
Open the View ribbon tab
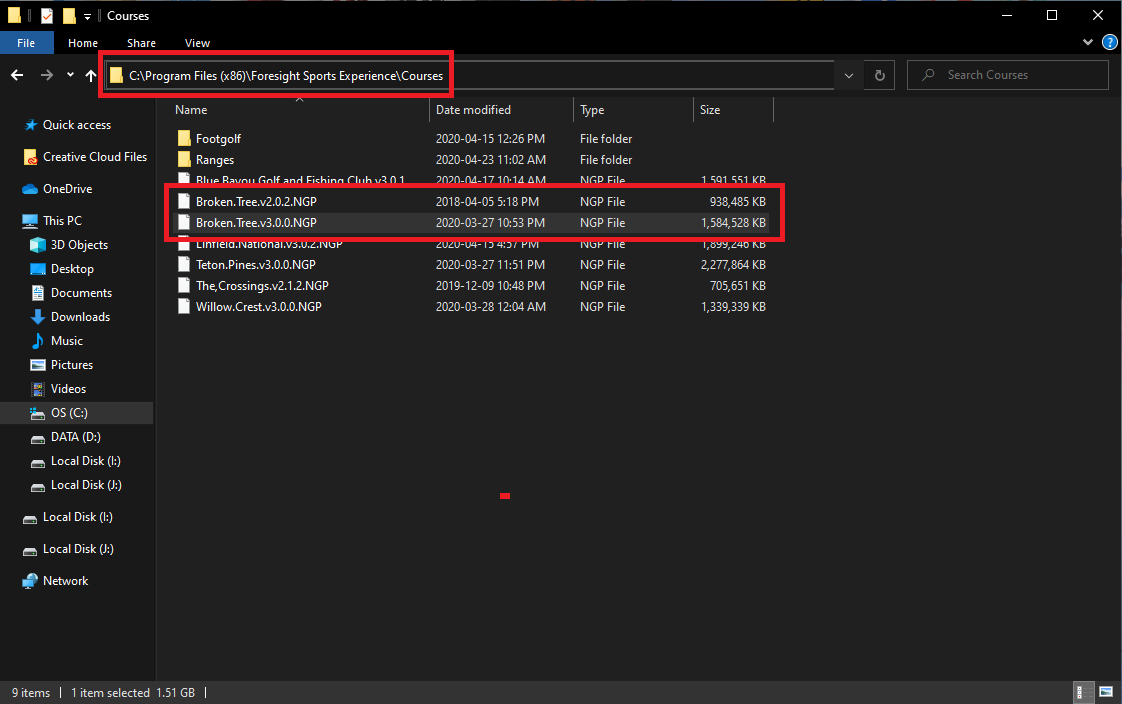coord(197,43)
